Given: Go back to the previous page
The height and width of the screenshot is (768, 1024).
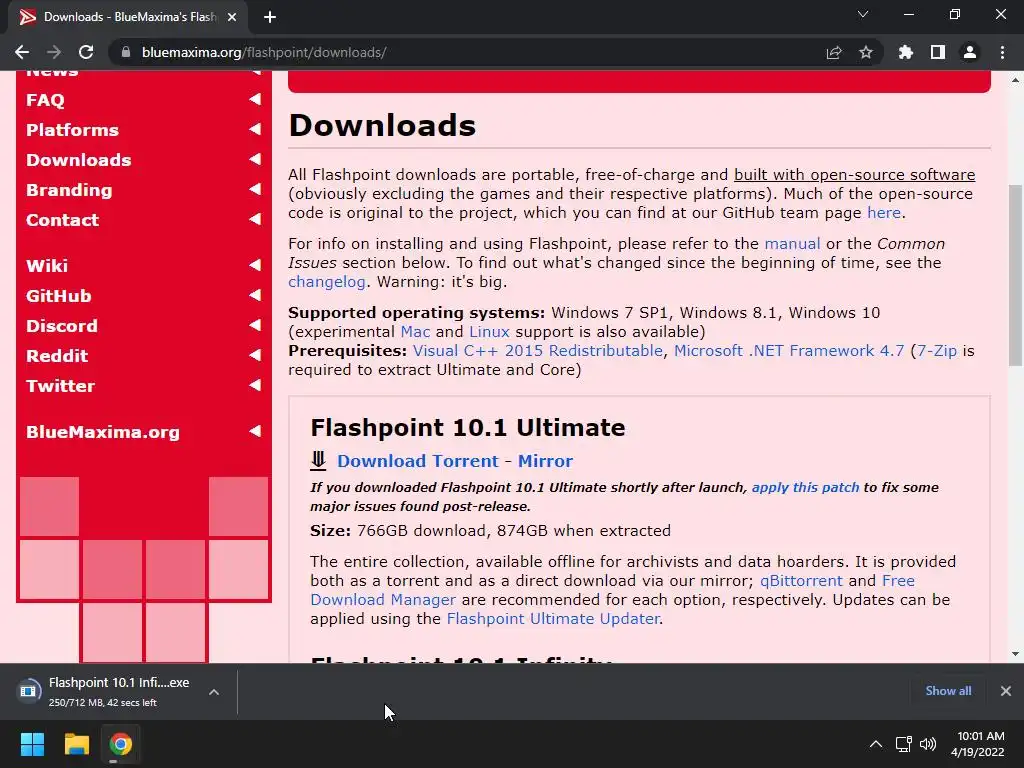Looking at the screenshot, I should click(22, 52).
